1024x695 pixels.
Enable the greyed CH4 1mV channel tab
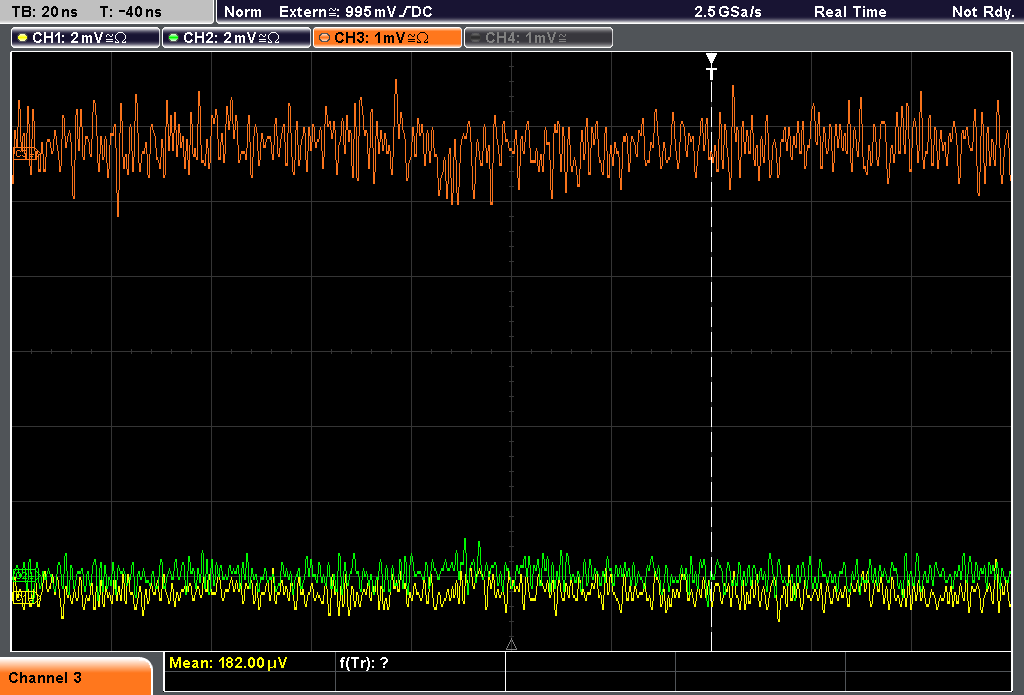click(x=538, y=38)
